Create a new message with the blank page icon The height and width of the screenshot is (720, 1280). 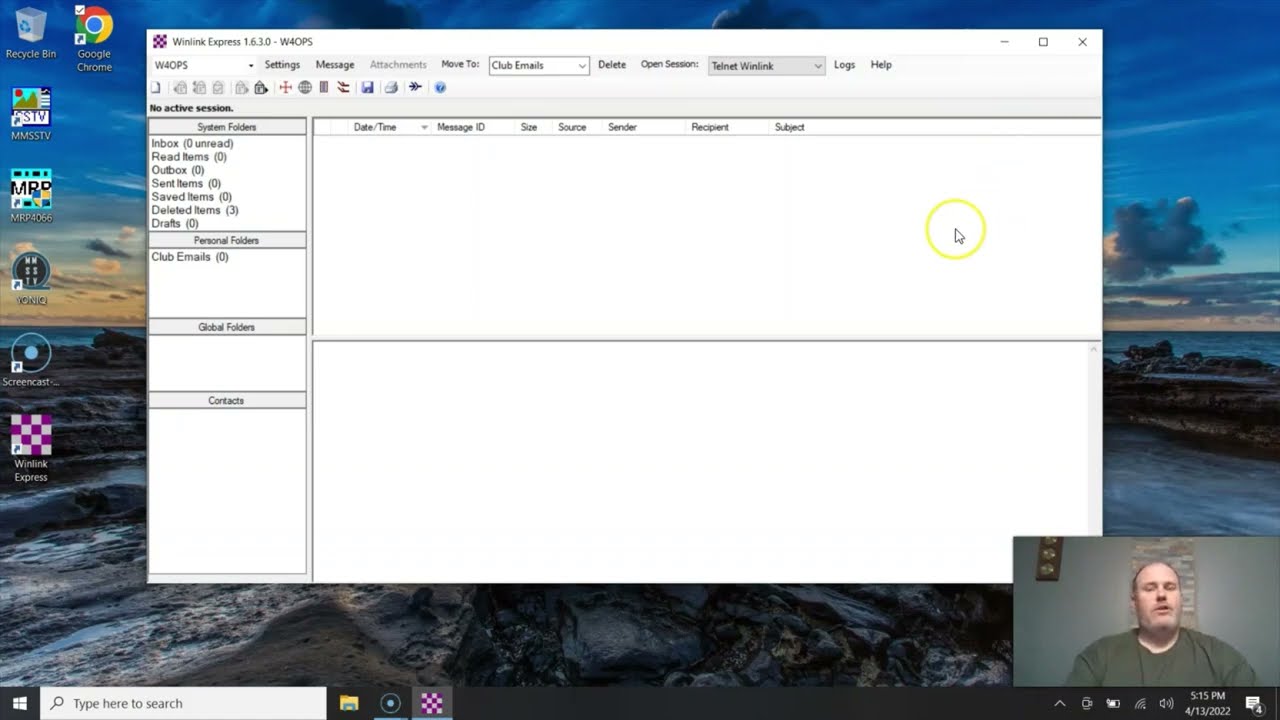pyautogui.click(x=155, y=88)
